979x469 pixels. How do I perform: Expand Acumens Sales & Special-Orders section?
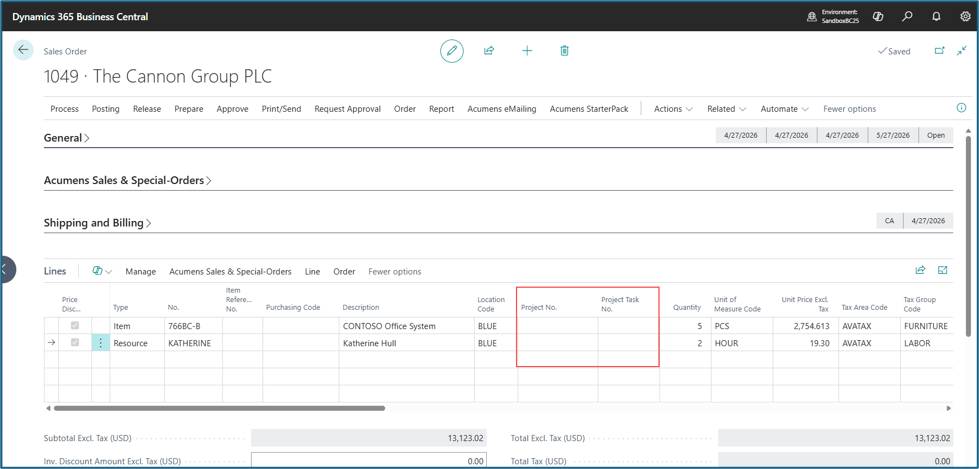[127, 180]
